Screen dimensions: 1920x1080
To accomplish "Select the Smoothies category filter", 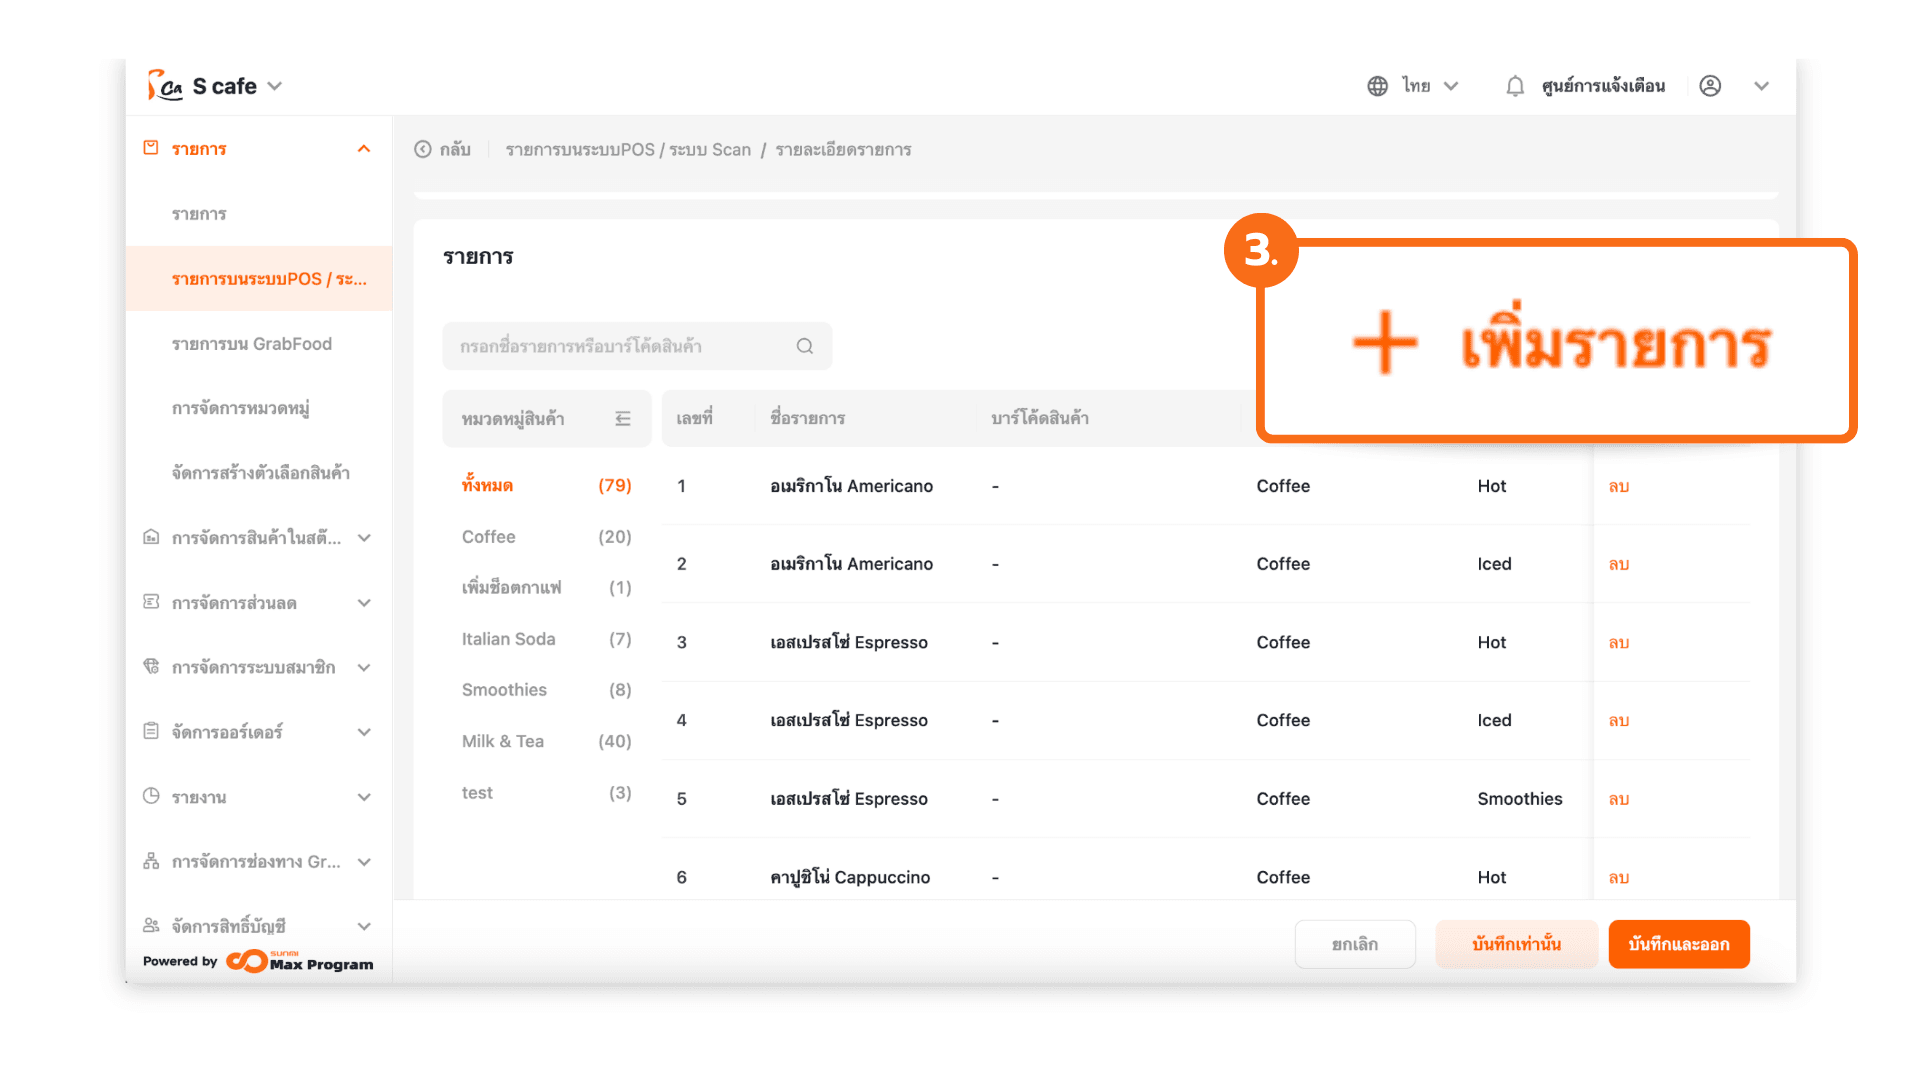I will (504, 690).
